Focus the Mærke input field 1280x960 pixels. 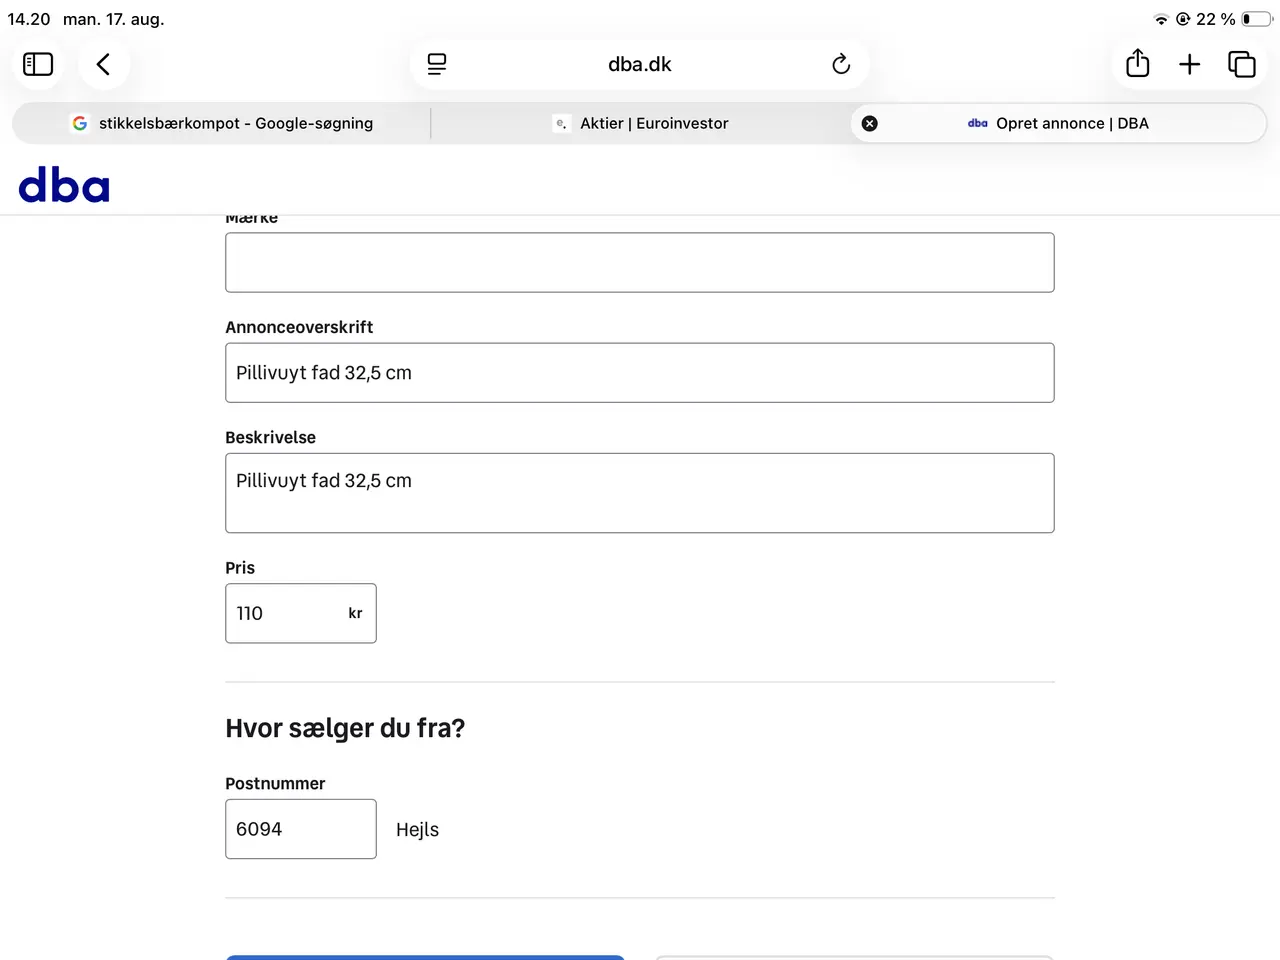(x=640, y=263)
